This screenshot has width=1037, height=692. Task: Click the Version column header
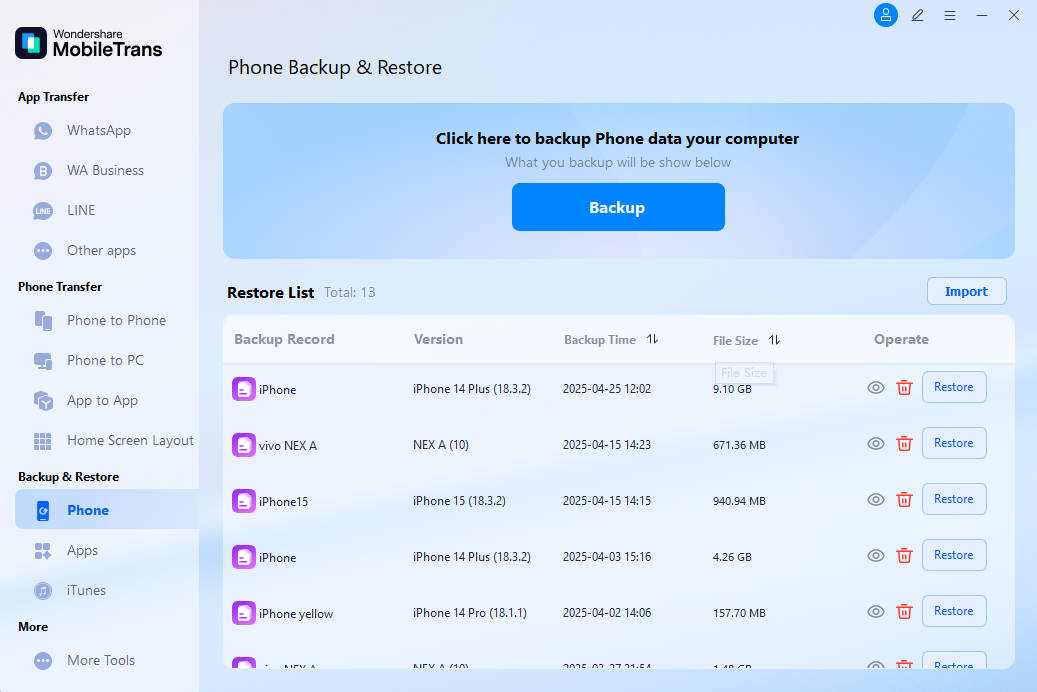(x=438, y=339)
